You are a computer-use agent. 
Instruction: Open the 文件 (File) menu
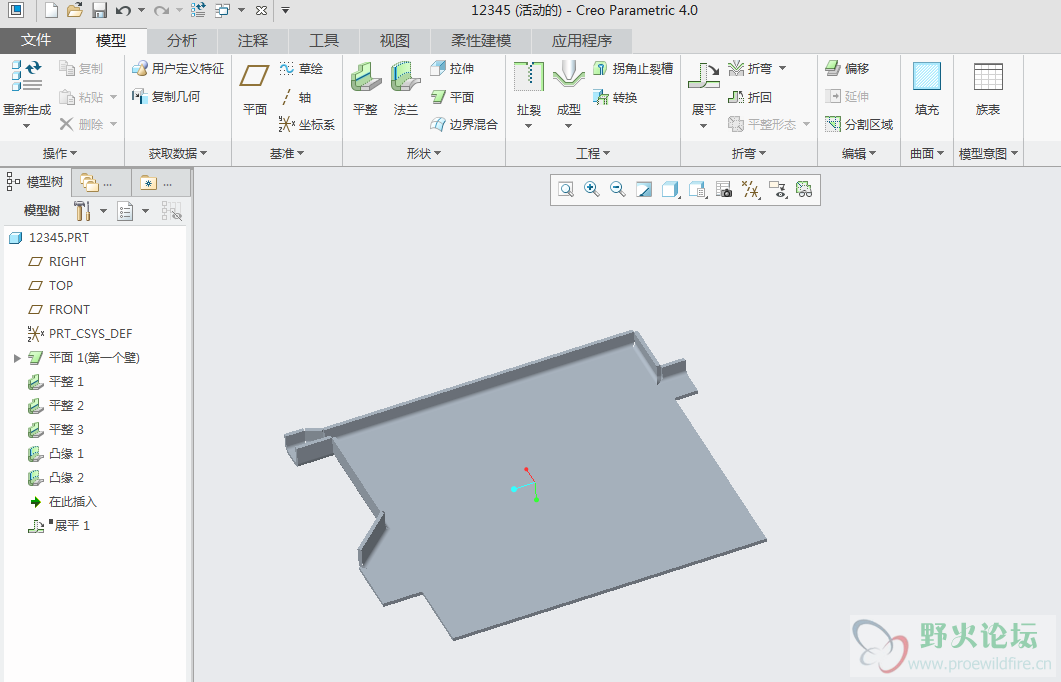[x=36, y=41]
